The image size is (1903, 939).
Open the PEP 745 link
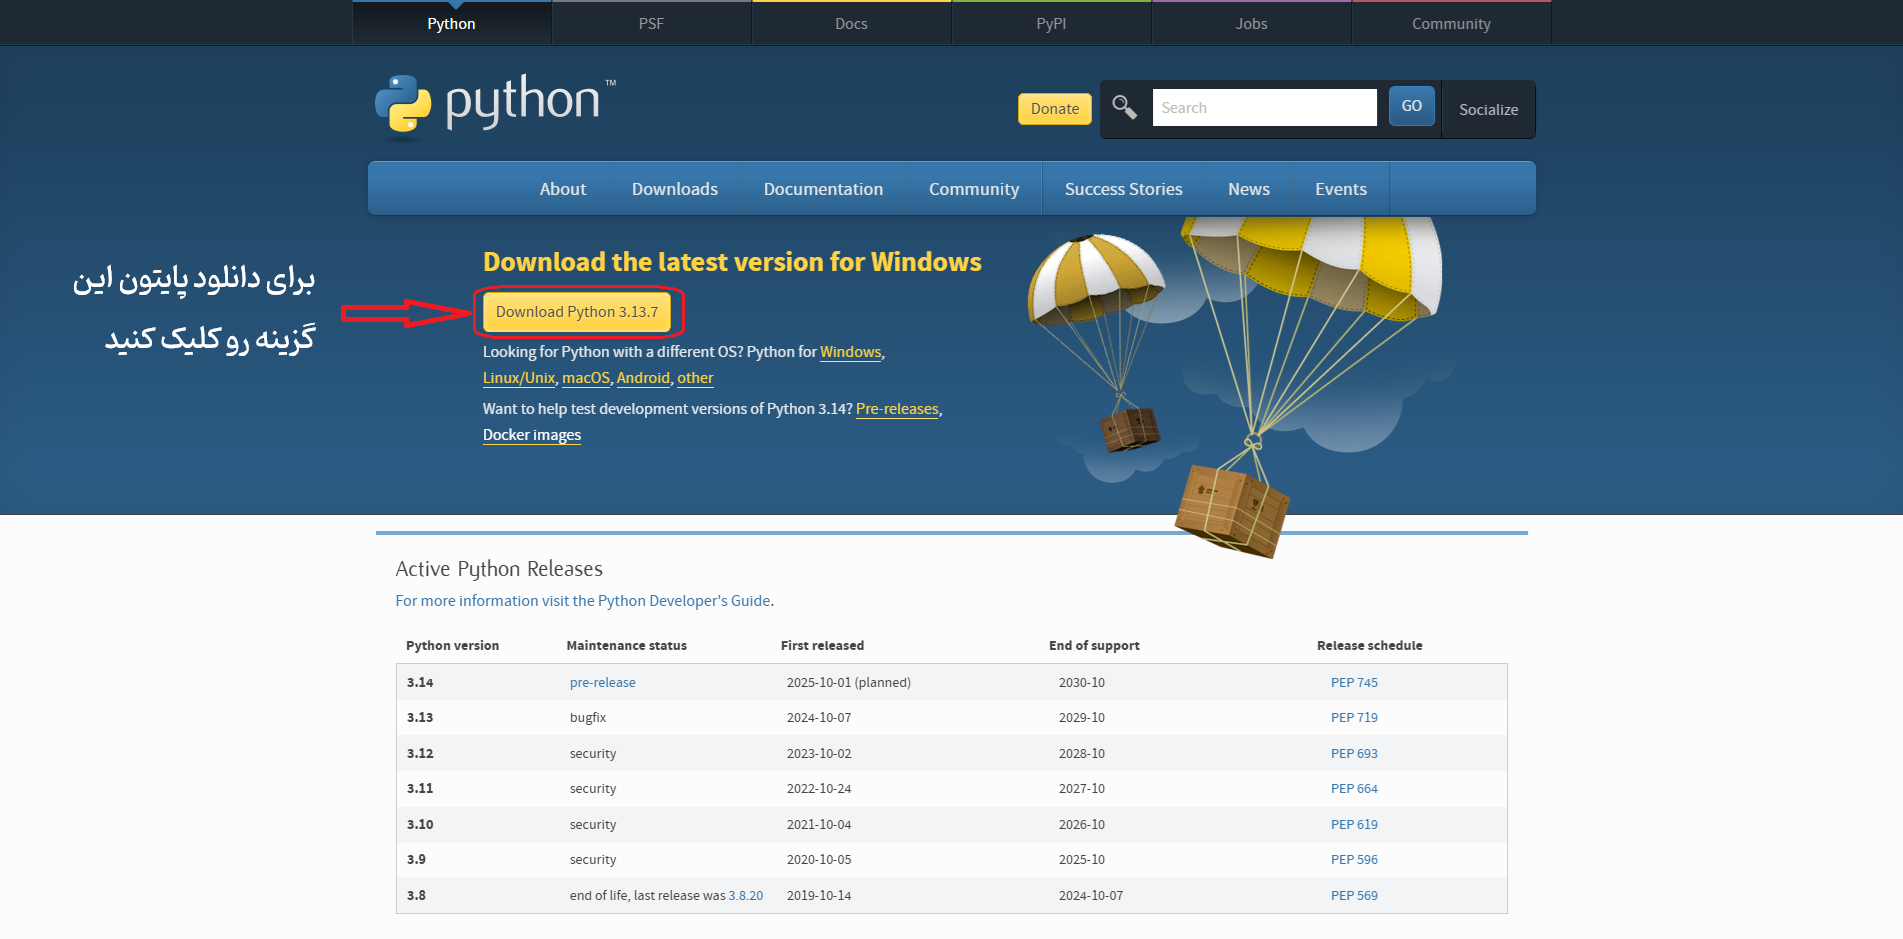click(x=1354, y=682)
